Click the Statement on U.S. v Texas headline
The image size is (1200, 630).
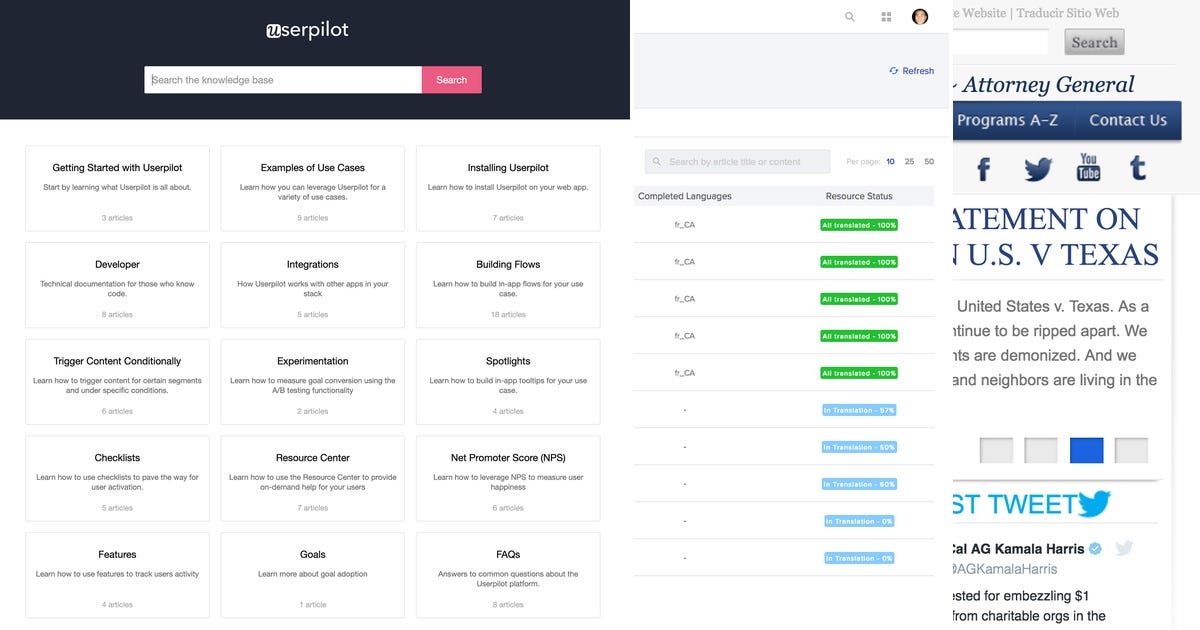coord(1055,236)
